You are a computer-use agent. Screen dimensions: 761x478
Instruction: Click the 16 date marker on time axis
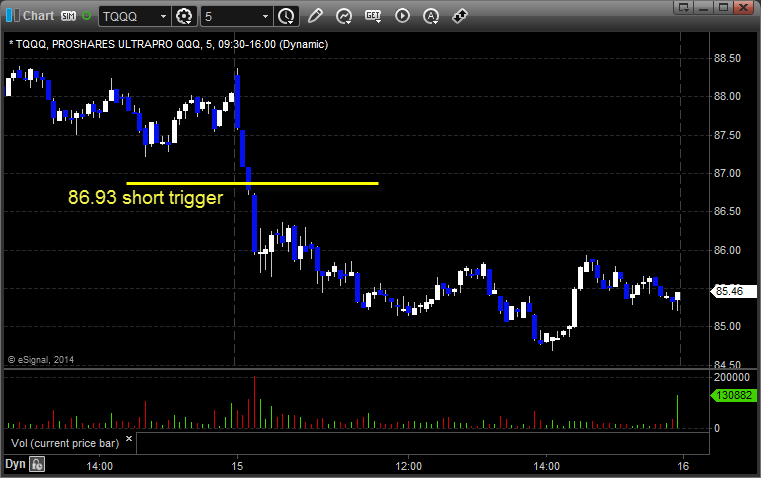coord(683,466)
